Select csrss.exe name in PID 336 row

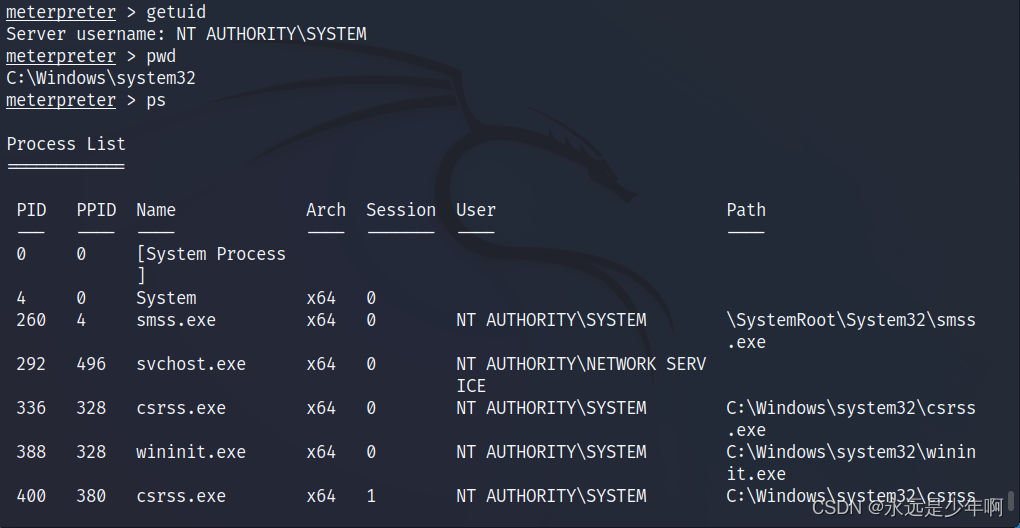pos(181,408)
